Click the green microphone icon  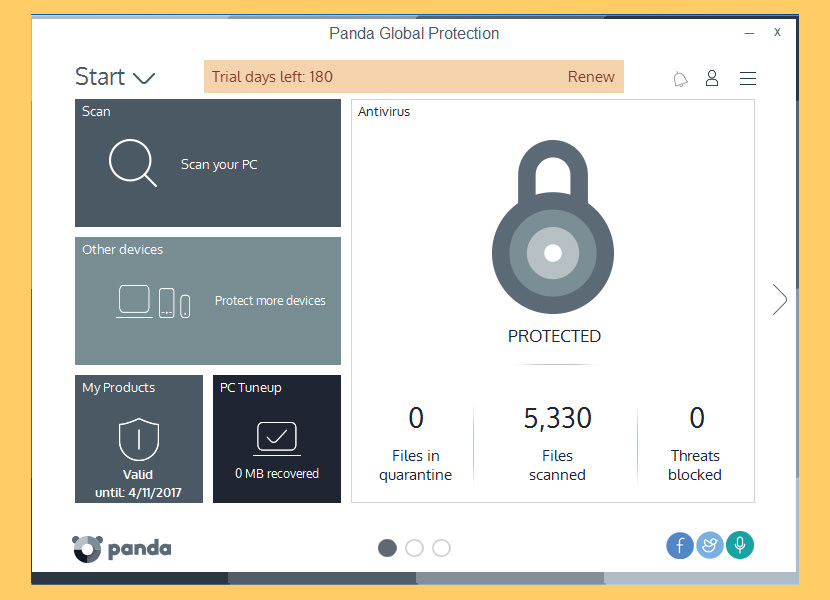tap(740, 545)
